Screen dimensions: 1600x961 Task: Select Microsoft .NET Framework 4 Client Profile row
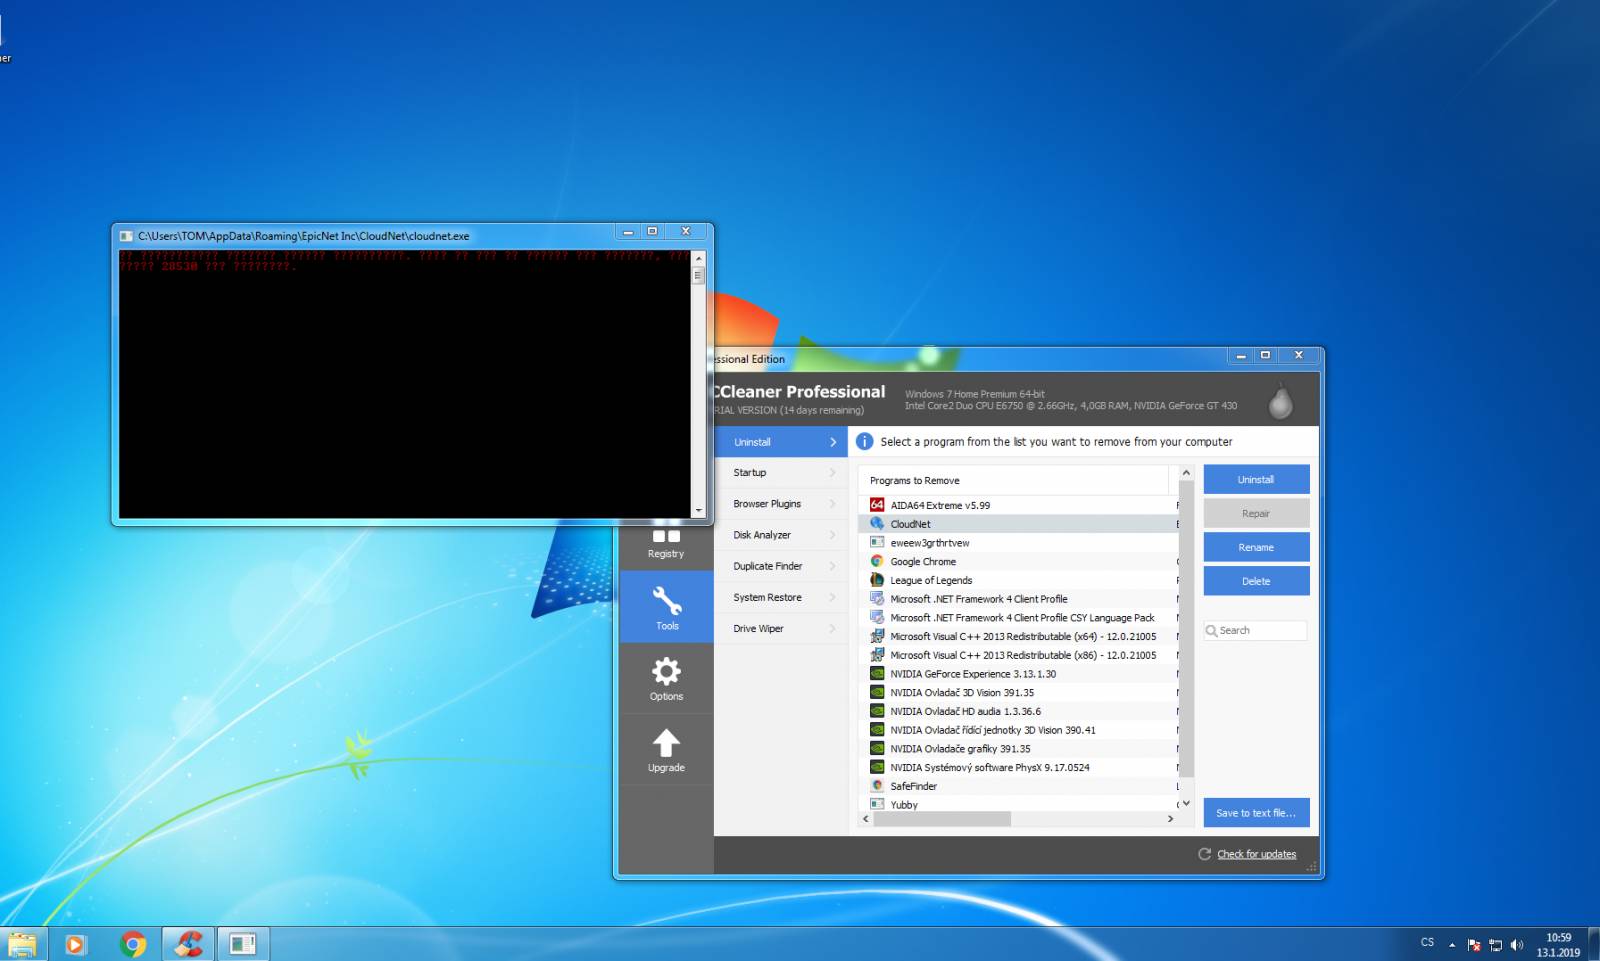[1019, 599]
